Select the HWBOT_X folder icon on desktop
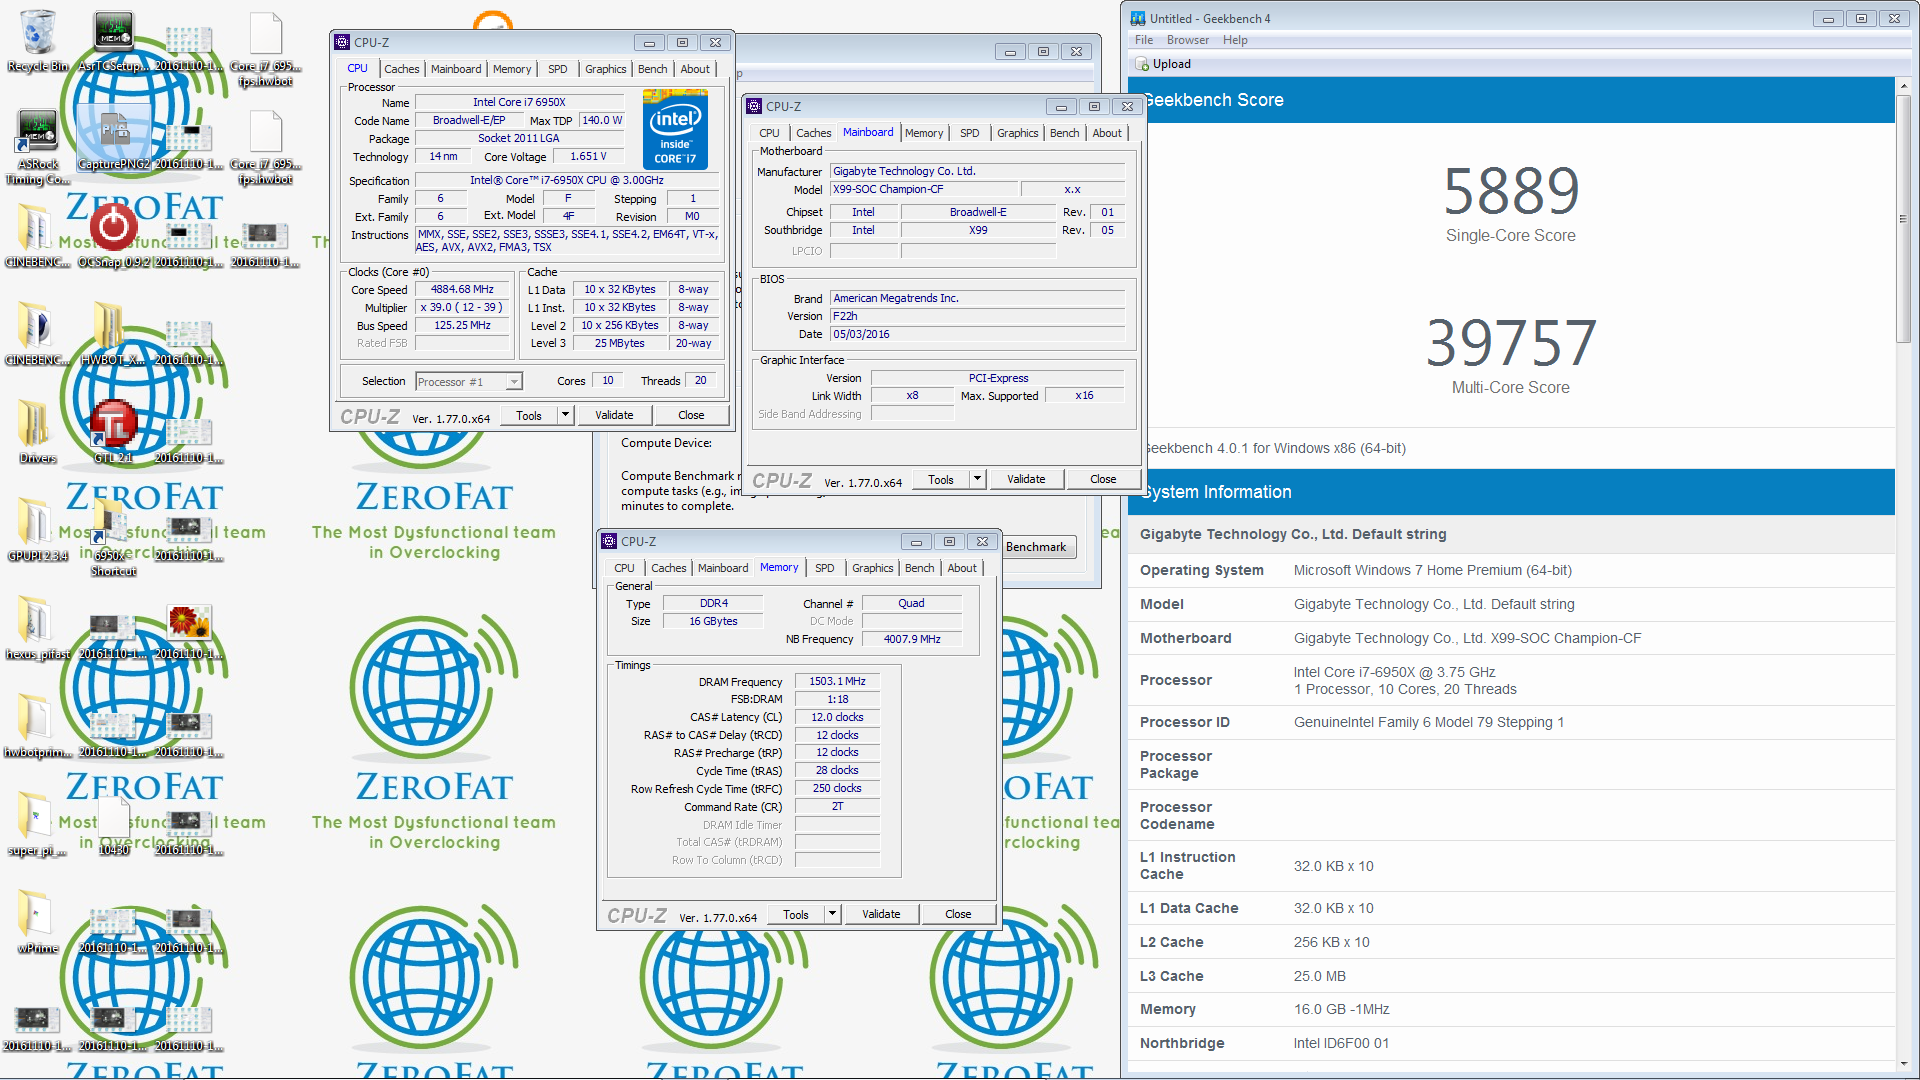Image resolution: width=1920 pixels, height=1080 pixels. pos(108,326)
